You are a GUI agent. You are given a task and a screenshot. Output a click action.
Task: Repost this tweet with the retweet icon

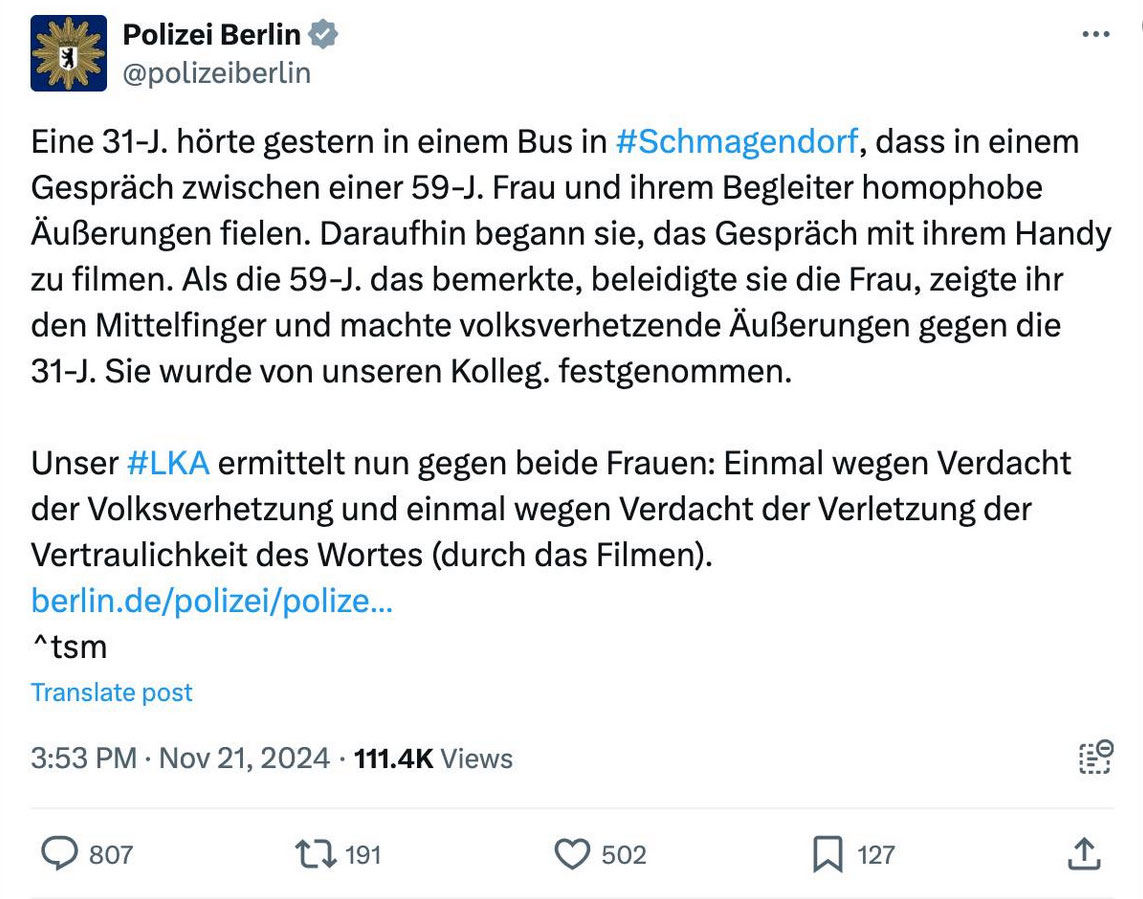[315, 854]
